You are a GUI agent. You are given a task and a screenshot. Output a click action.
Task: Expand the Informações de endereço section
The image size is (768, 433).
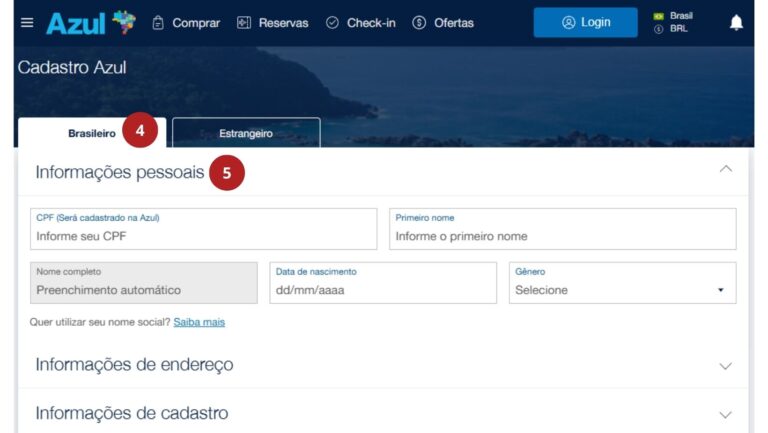(x=726, y=366)
